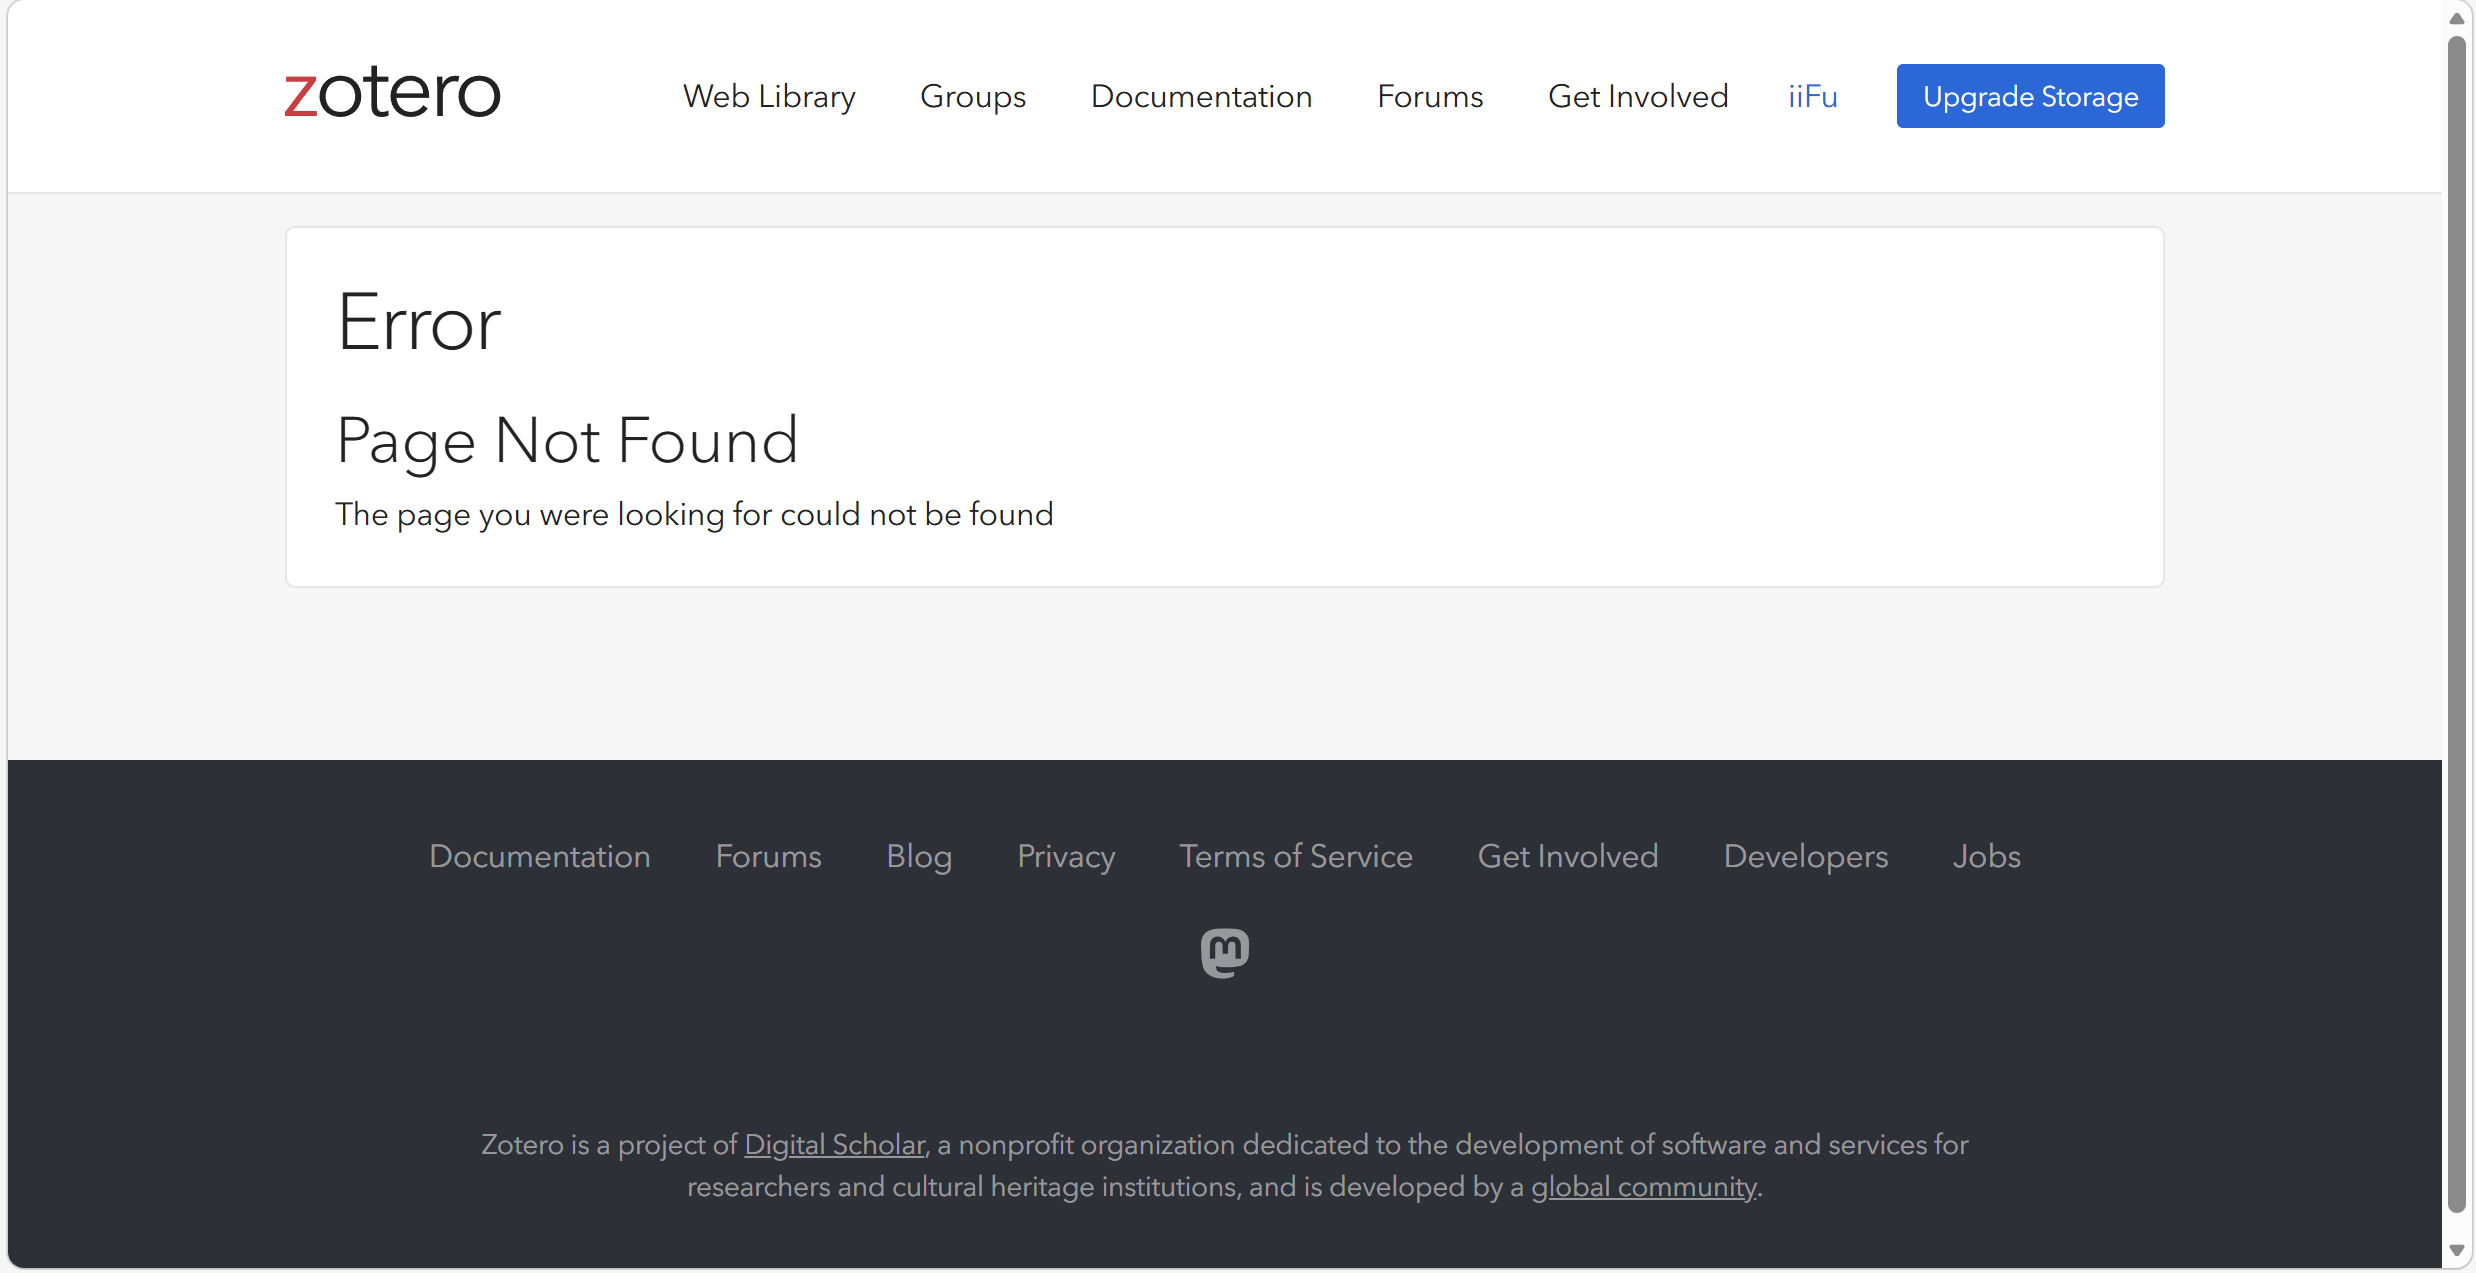The height and width of the screenshot is (1273, 2476).
Task: Open Forums in the header menu
Action: point(1429,96)
